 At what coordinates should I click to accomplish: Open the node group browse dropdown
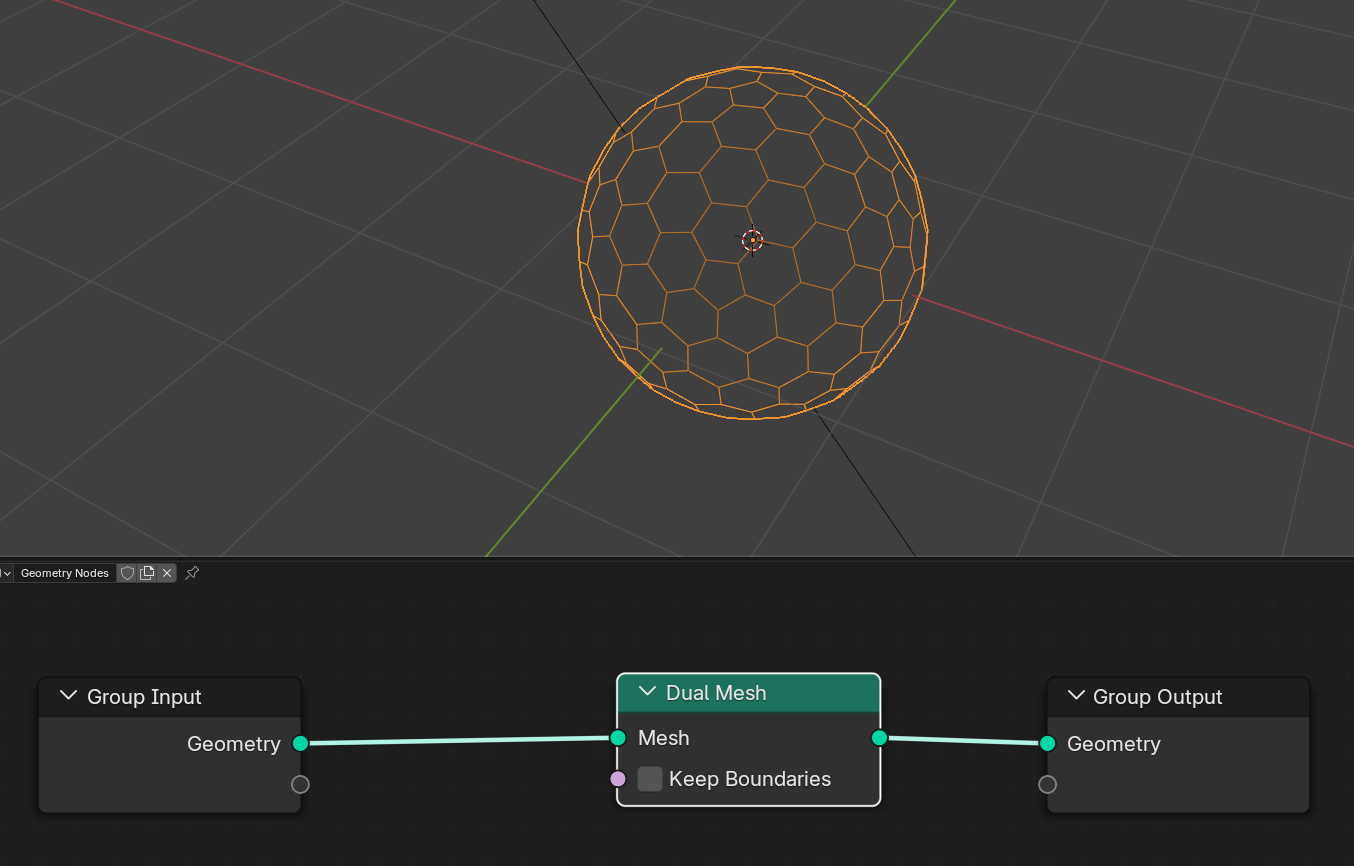pos(6,573)
